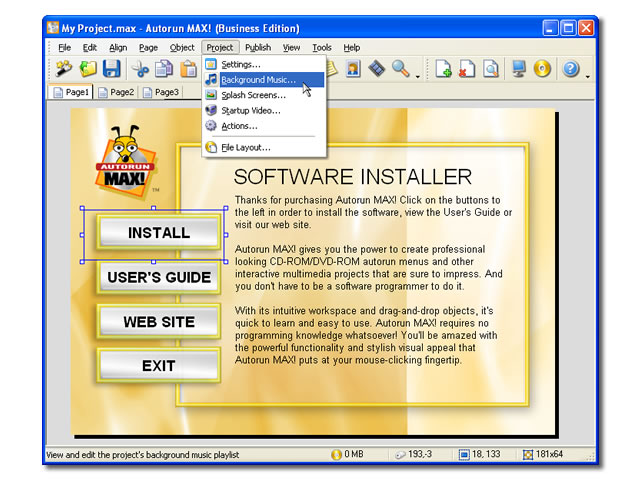640x480 pixels.
Task: Open the View menu
Action: point(291,48)
